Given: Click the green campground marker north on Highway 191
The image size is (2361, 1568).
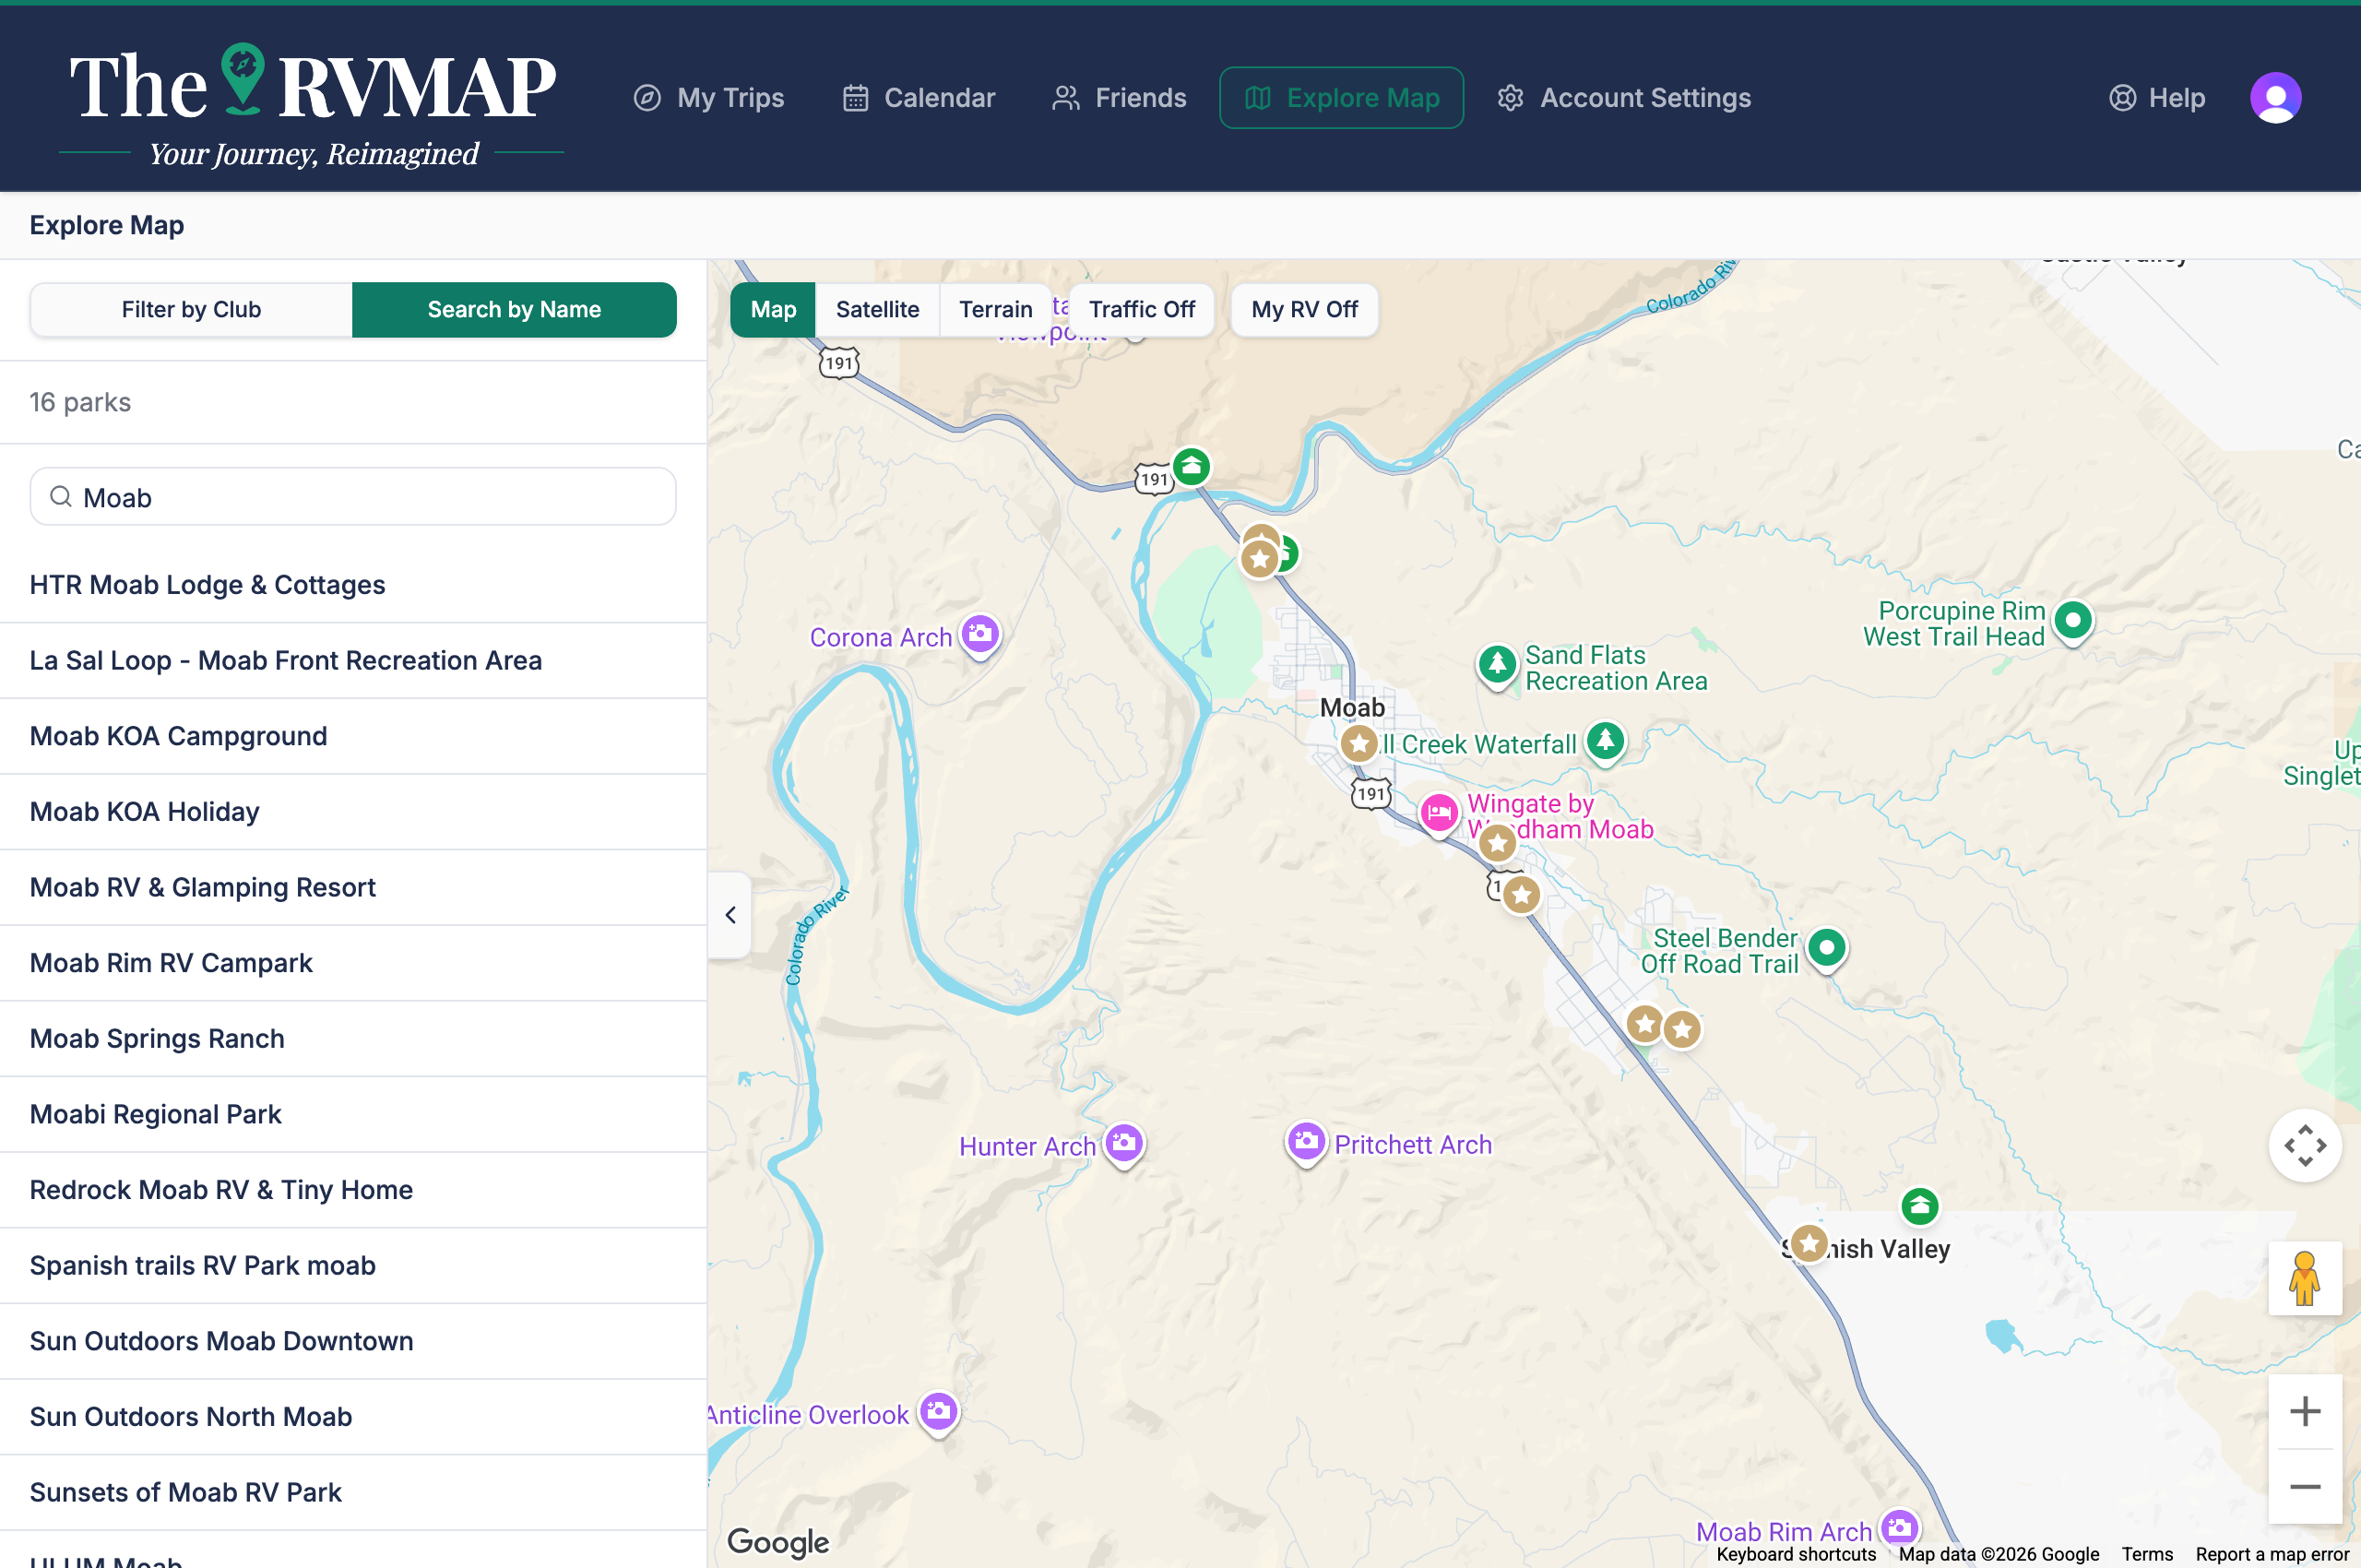Looking at the screenshot, I should click(x=1191, y=467).
